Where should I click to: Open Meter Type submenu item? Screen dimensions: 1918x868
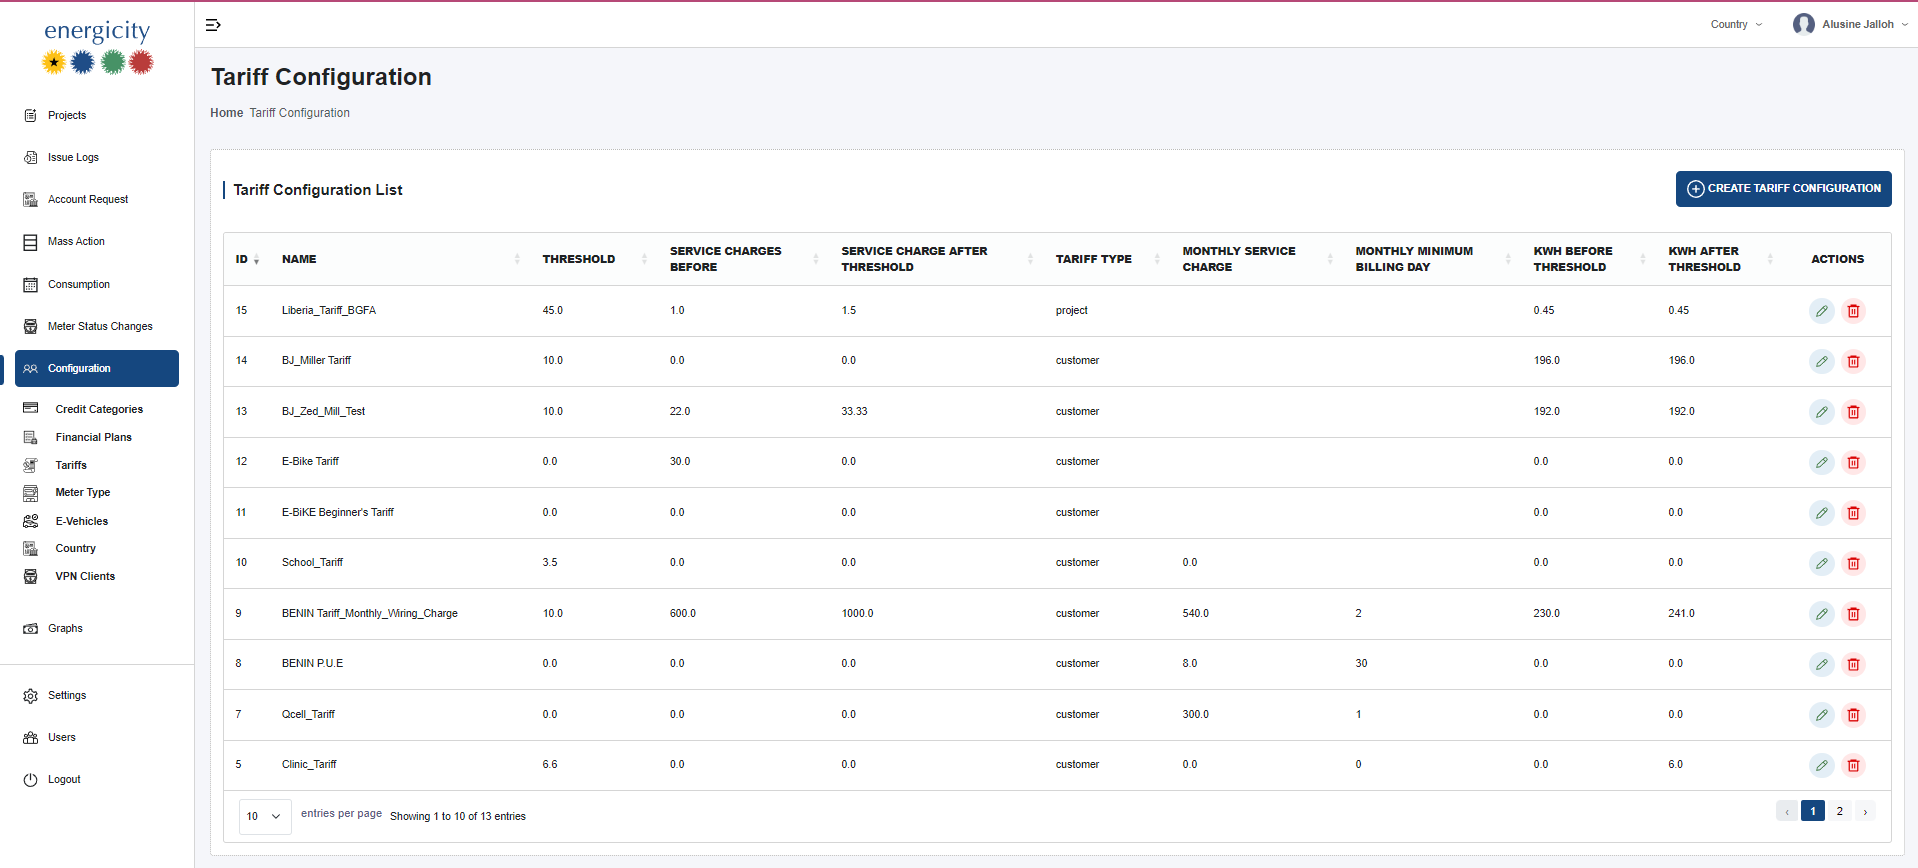[83, 492]
